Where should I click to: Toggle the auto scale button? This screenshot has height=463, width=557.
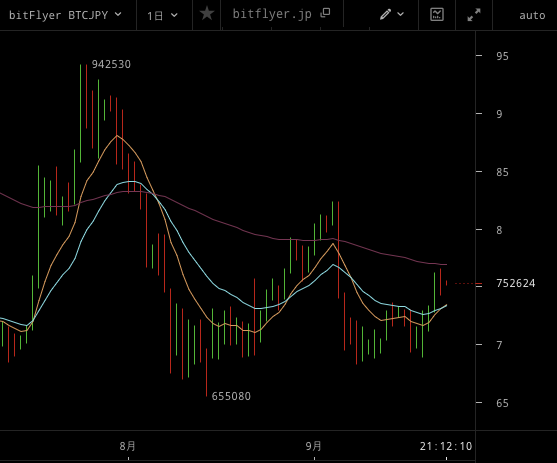(532, 15)
